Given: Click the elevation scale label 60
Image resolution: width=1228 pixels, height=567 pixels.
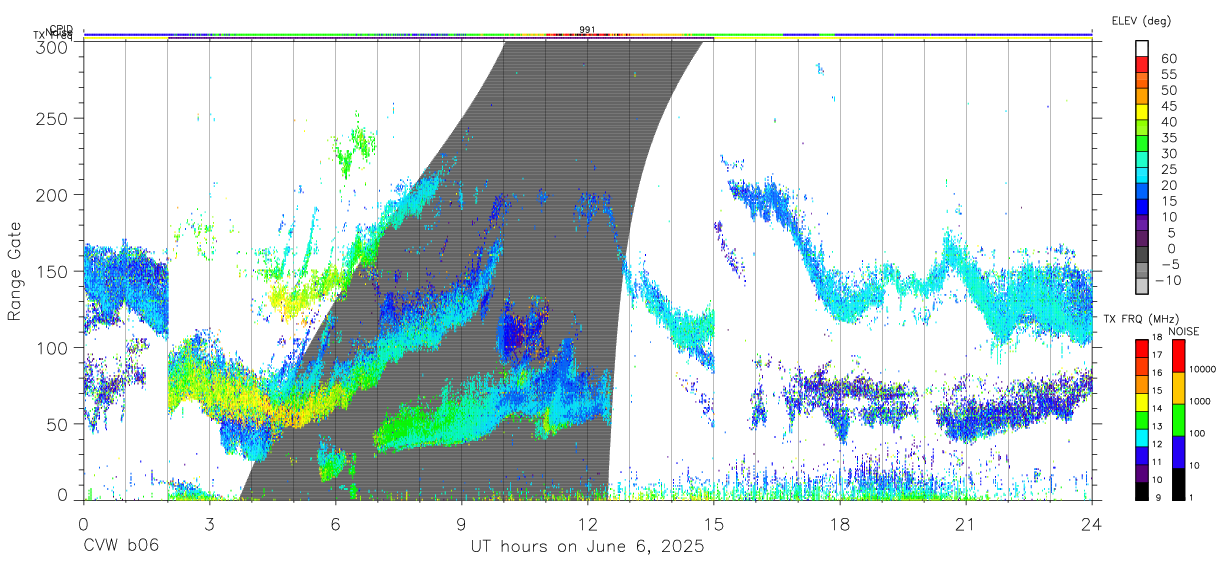Looking at the screenshot, I should [1168, 58].
